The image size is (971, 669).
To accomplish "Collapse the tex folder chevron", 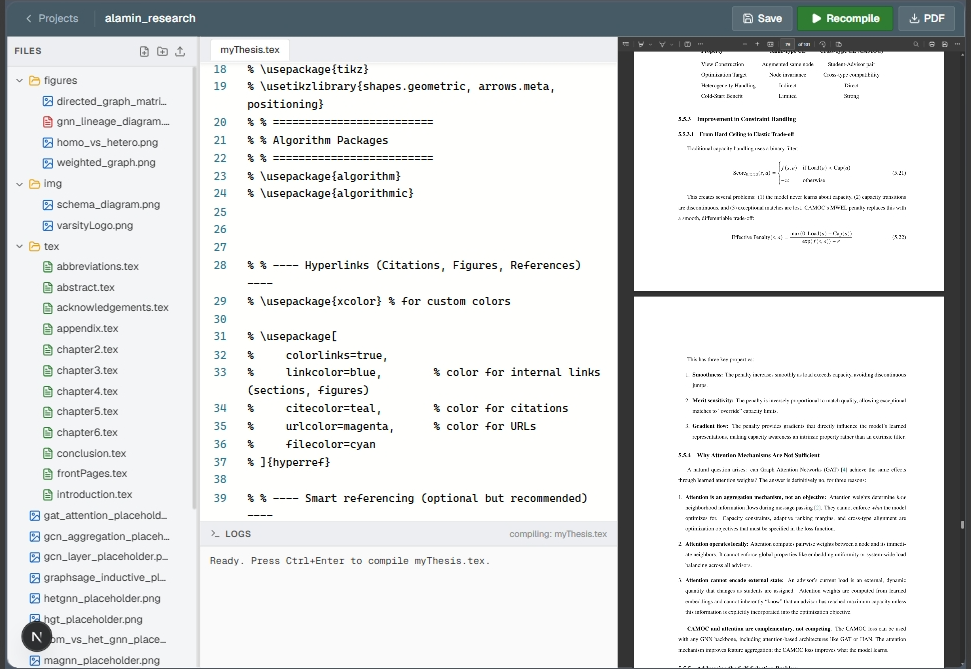I will click(19, 247).
